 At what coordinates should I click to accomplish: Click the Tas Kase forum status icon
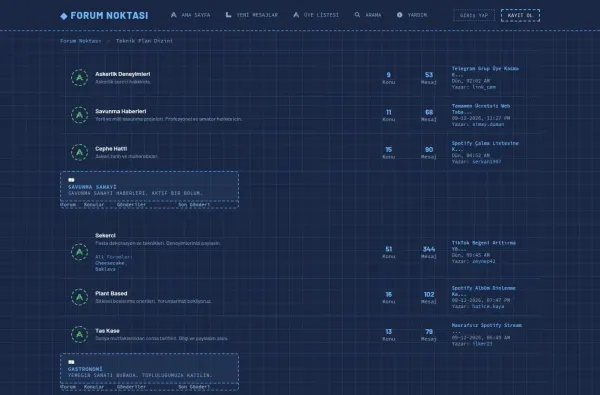click(x=80, y=334)
